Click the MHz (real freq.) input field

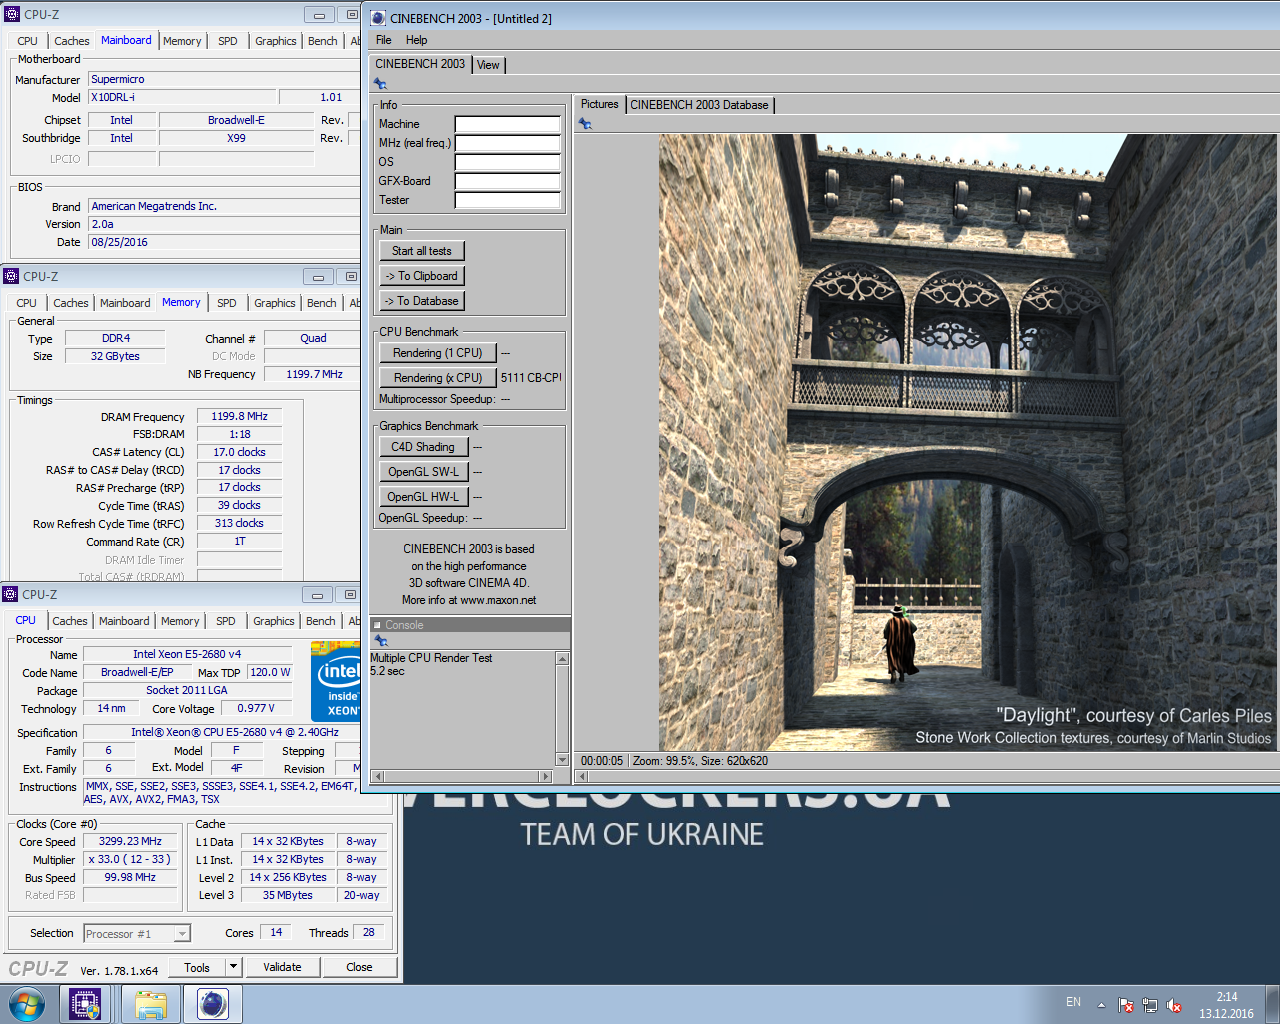pos(508,143)
